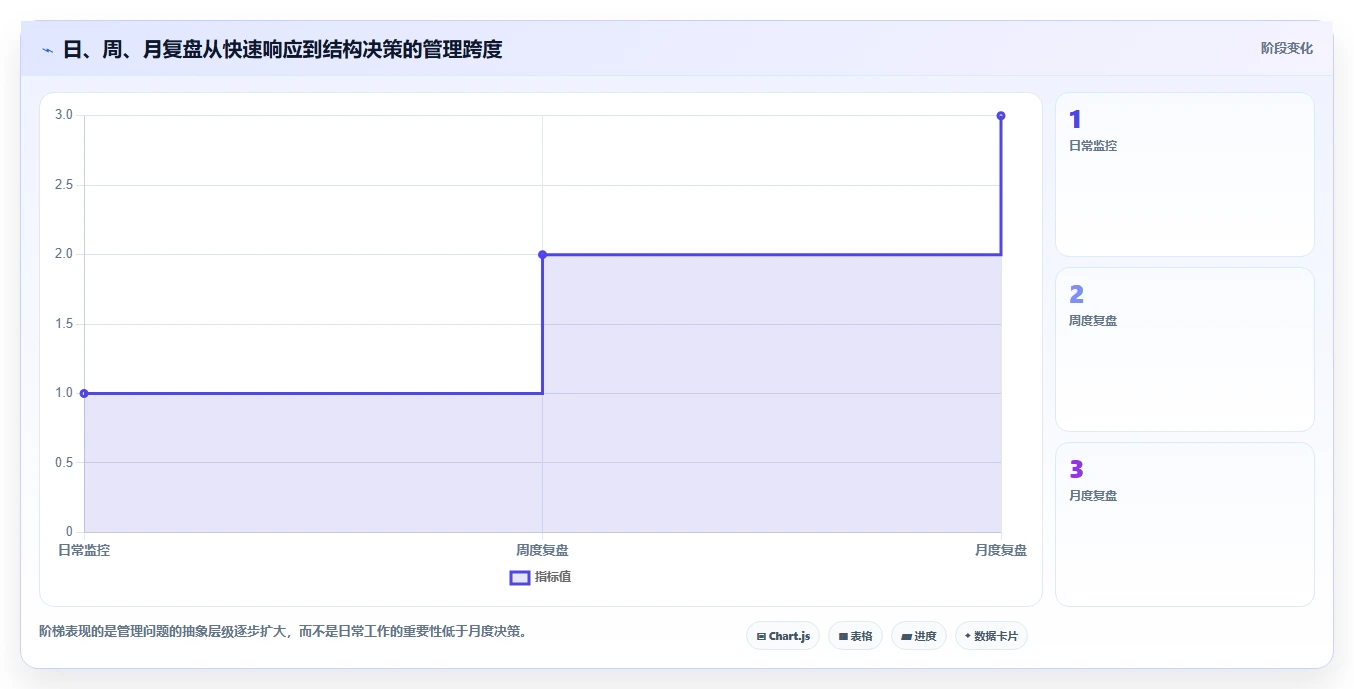Screen dimensions: 1354x689
Task: Click the data point at value 1.0
Action: click(84, 393)
